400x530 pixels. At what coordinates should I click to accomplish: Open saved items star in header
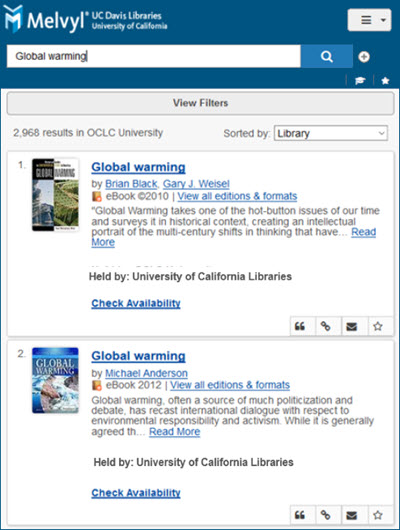385,81
